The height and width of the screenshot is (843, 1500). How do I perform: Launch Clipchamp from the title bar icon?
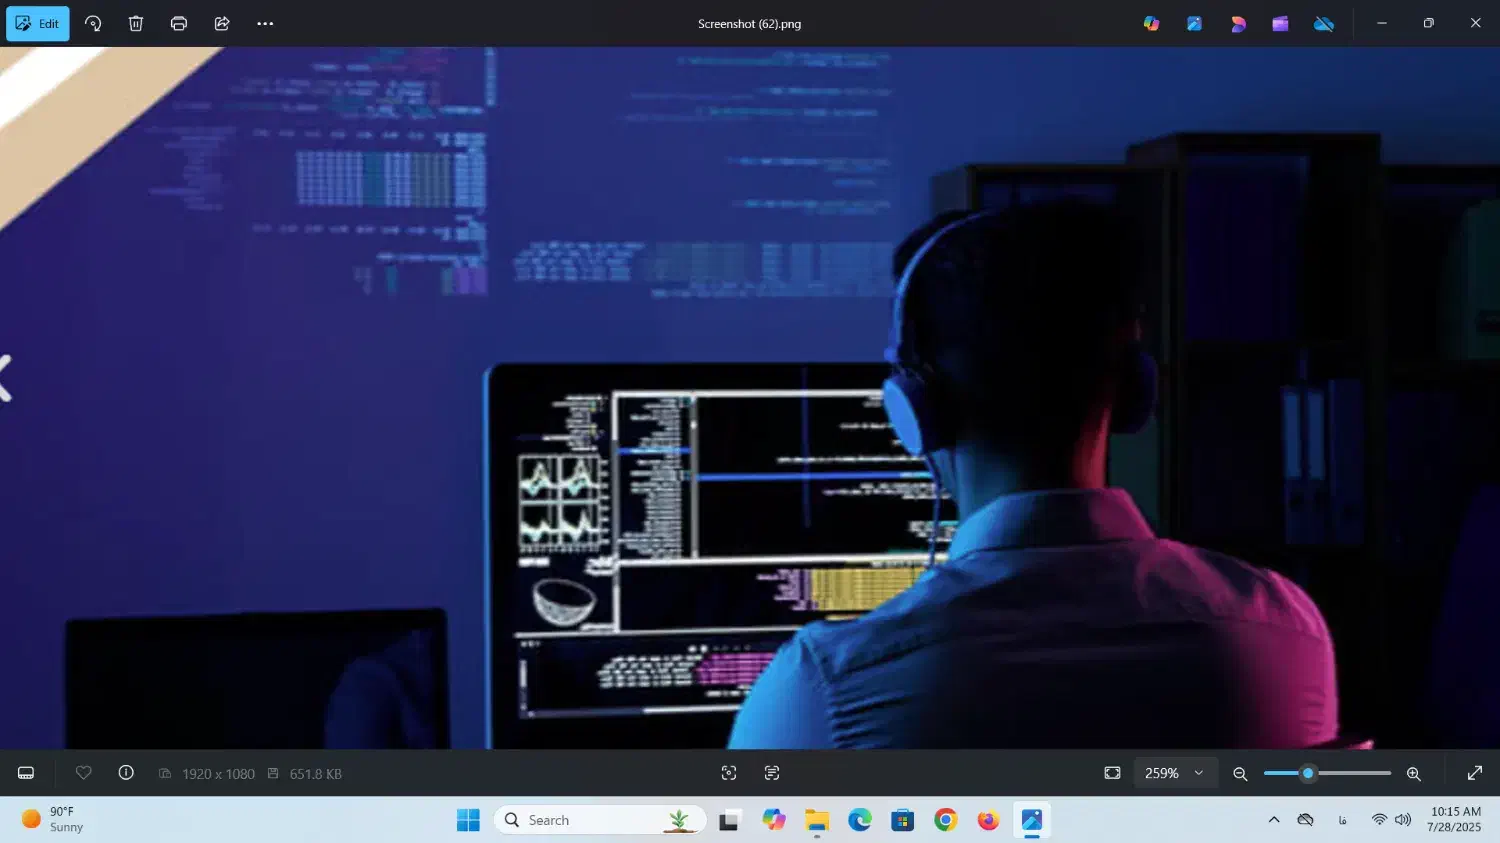1280,24
